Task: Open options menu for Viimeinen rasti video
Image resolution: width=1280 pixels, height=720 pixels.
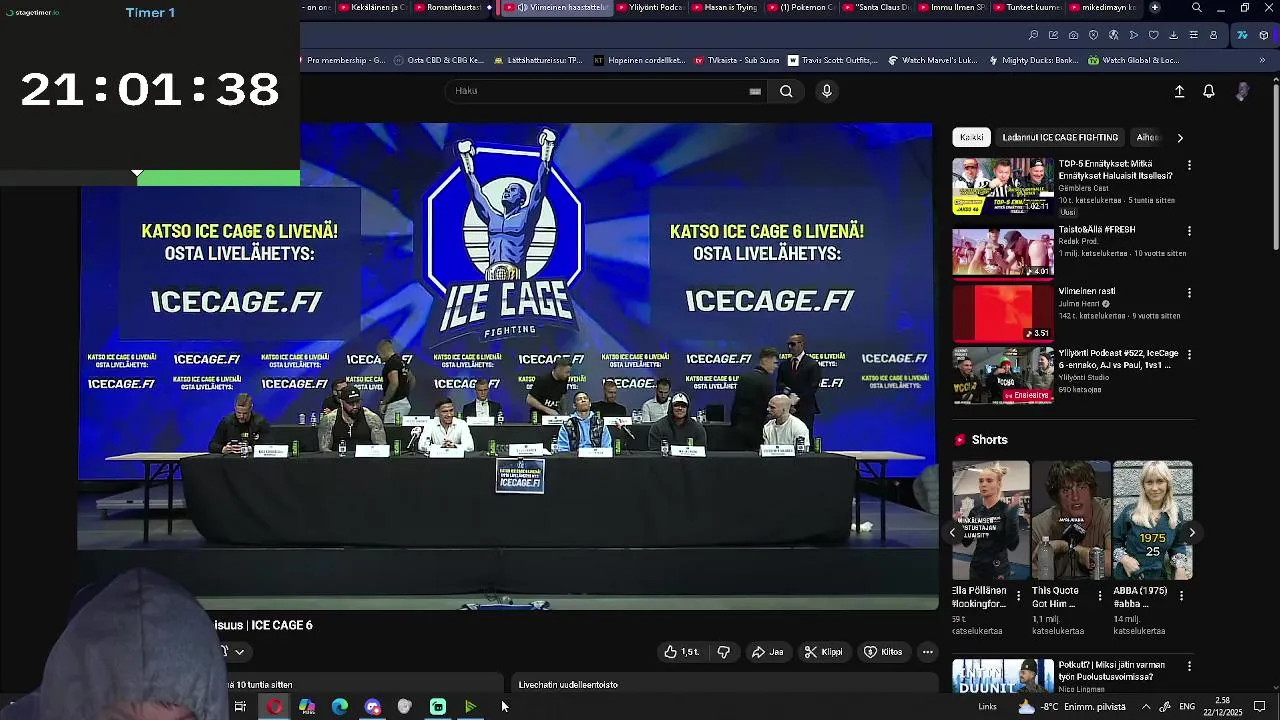Action: point(1189,292)
